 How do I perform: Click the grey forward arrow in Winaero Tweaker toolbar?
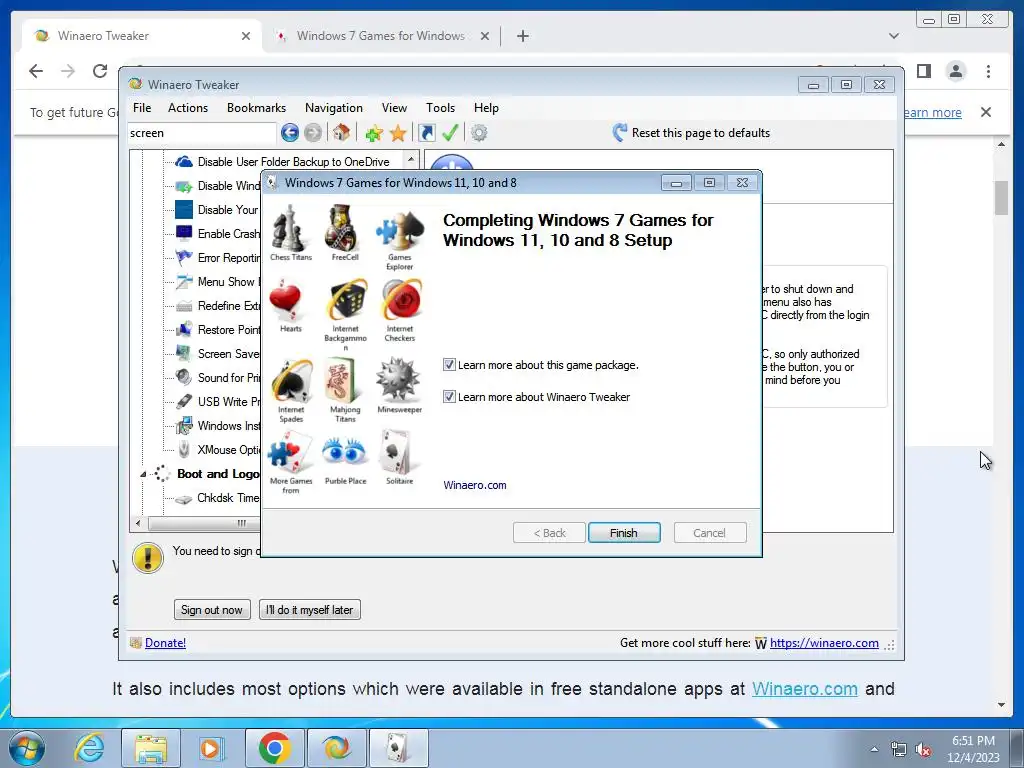313,133
